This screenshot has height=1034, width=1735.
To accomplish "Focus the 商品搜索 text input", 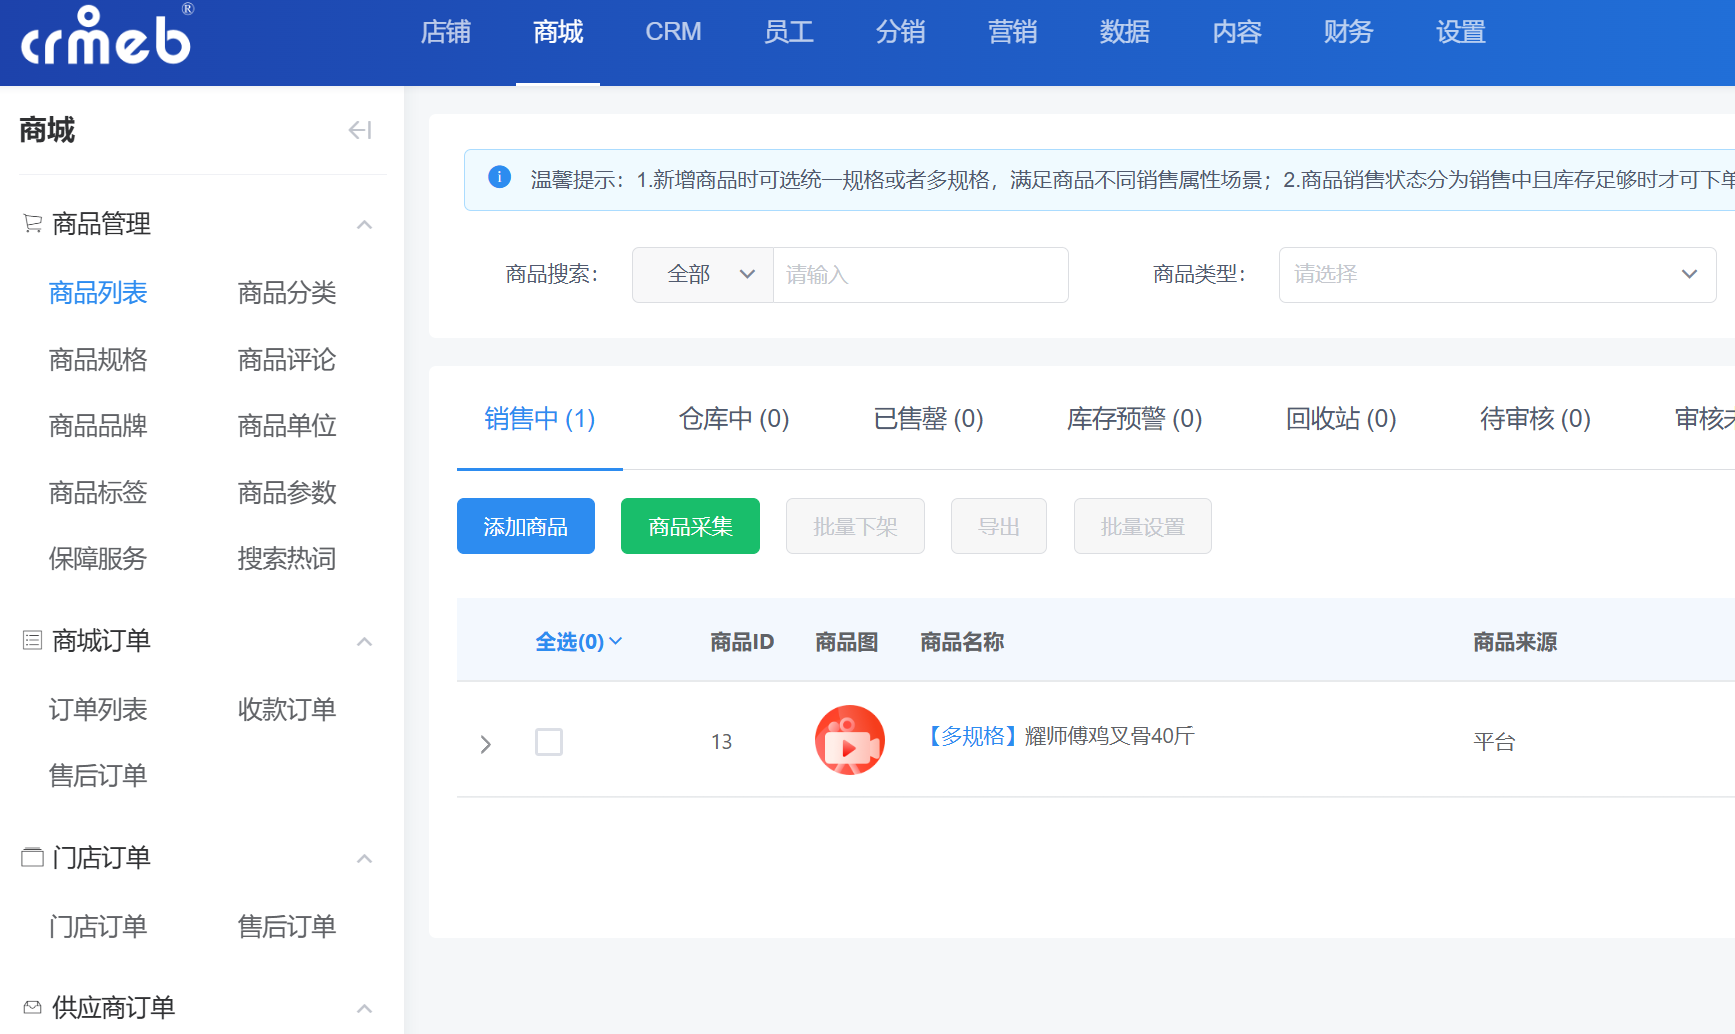I will pos(920,275).
